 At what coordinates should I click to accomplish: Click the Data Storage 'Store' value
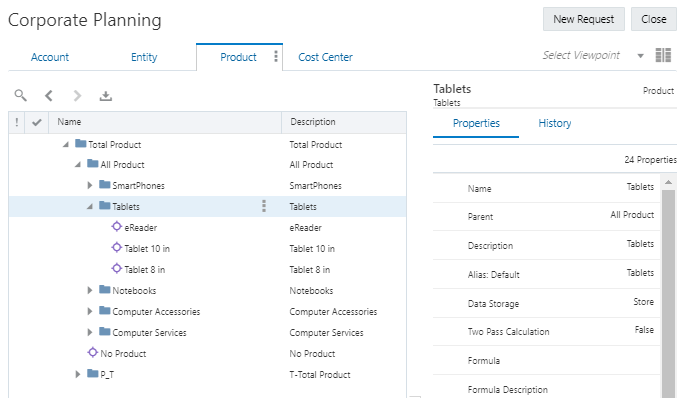[643, 302]
